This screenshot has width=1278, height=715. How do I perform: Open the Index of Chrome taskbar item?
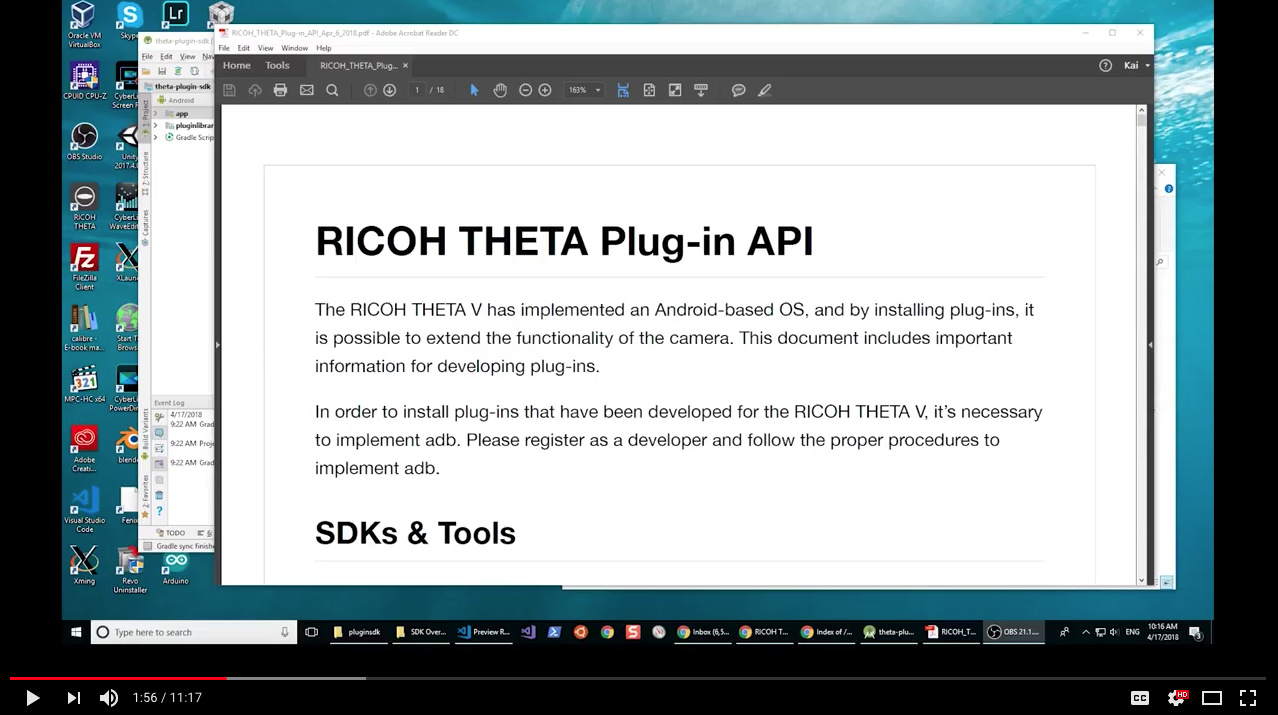click(x=828, y=632)
